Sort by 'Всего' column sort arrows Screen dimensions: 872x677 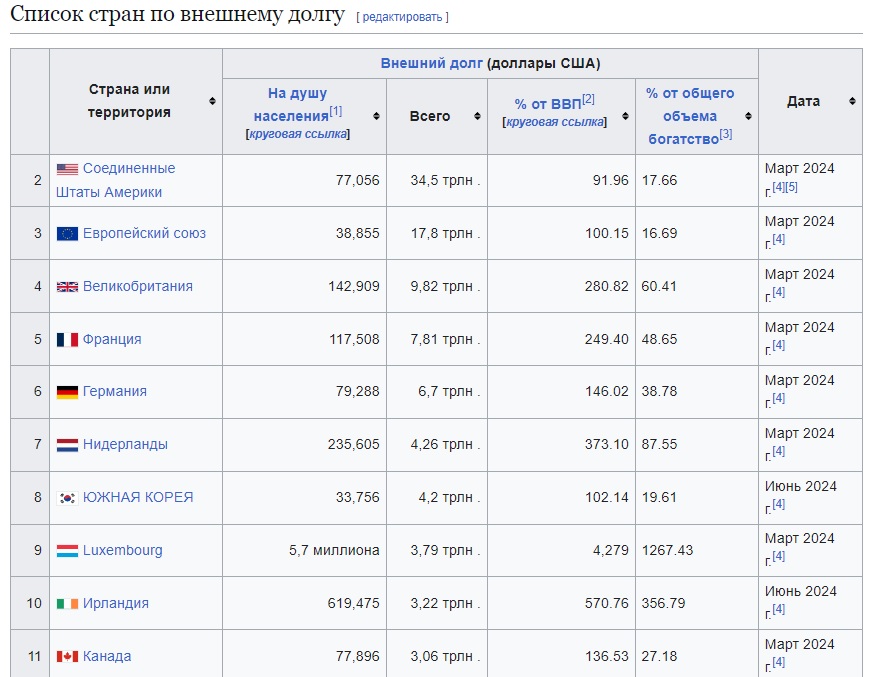pyautogui.click(x=477, y=116)
